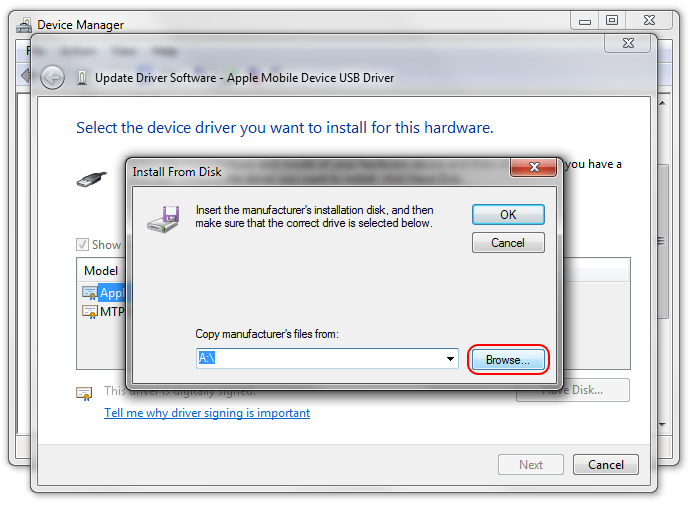Select the Apple driver model row
Image resolution: width=693 pixels, height=508 pixels.
point(104,293)
